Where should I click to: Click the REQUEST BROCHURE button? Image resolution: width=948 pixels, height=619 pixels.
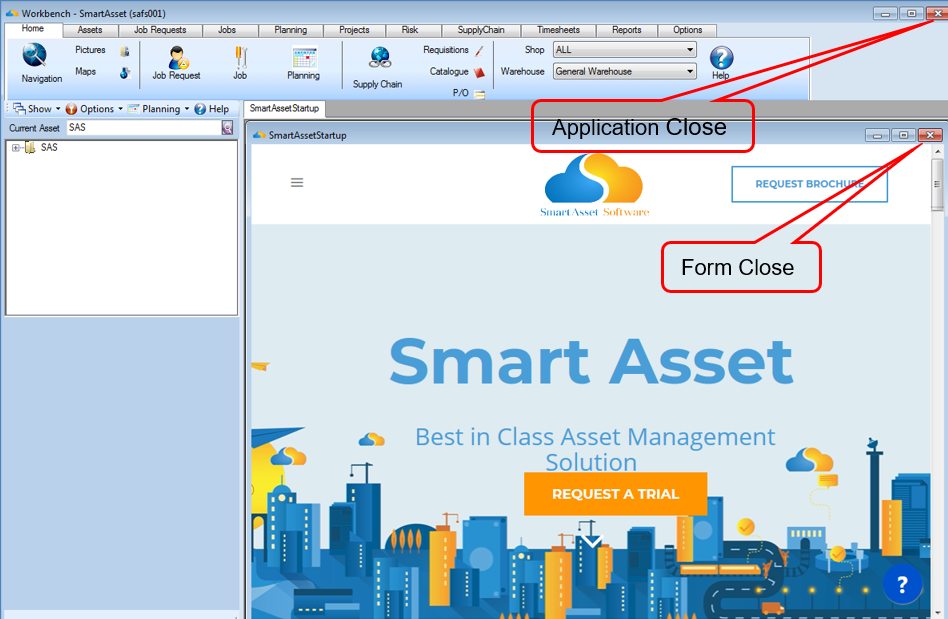point(810,184)
